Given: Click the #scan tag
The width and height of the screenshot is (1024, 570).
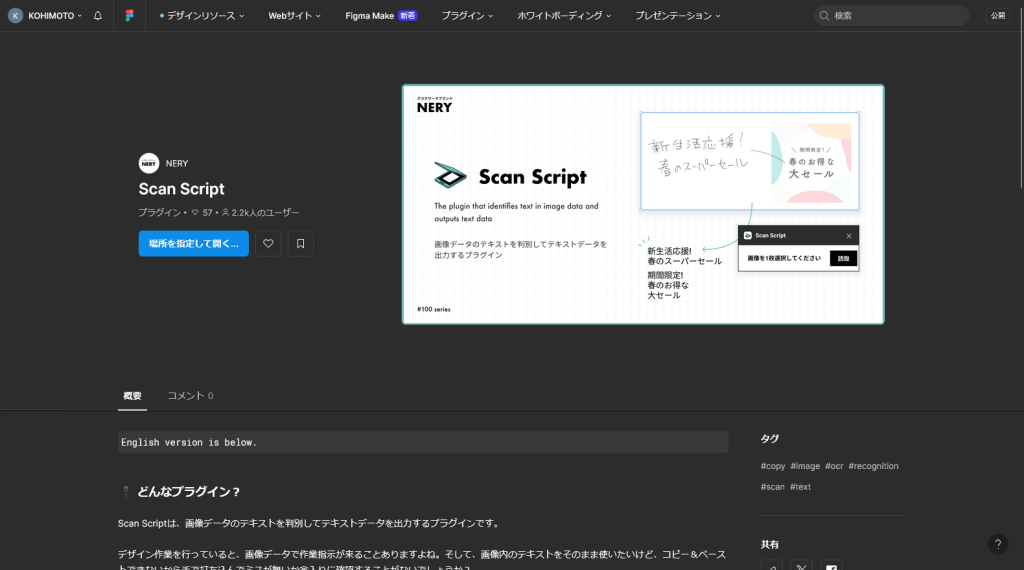Looking at the screenshot, I should click(x=773, y=487).
